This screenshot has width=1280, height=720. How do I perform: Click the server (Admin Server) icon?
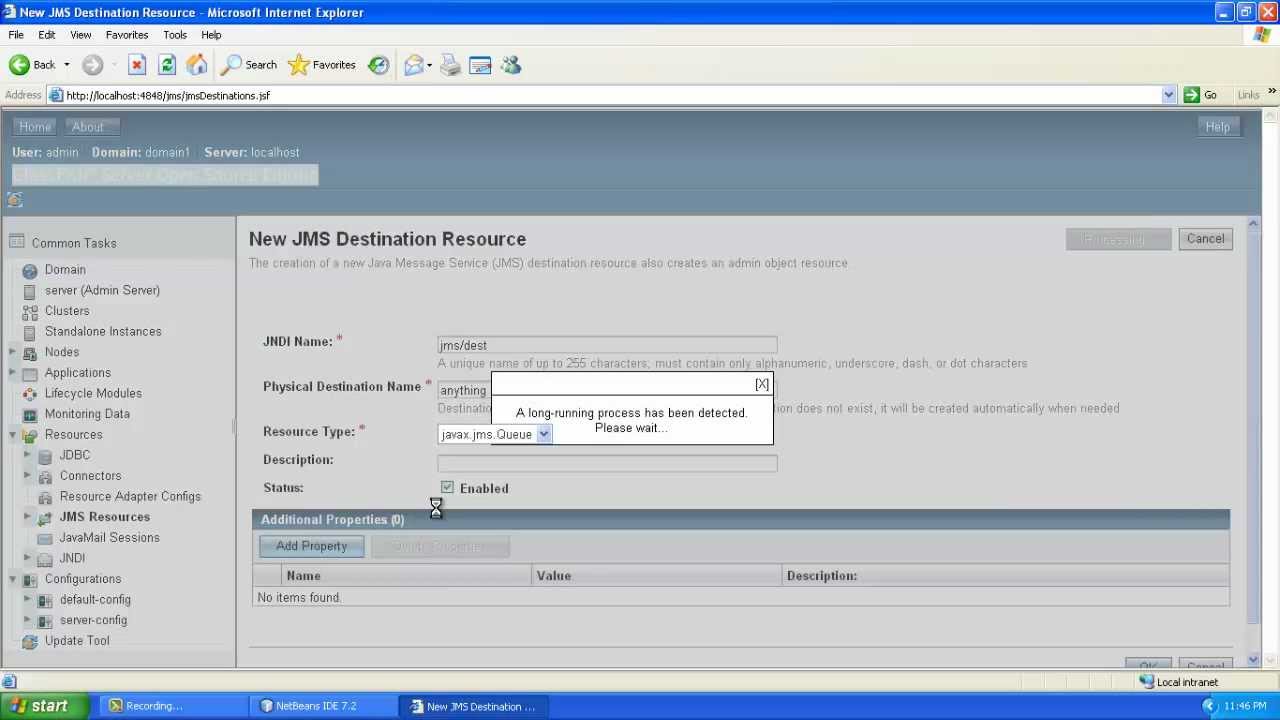(30, 291)
